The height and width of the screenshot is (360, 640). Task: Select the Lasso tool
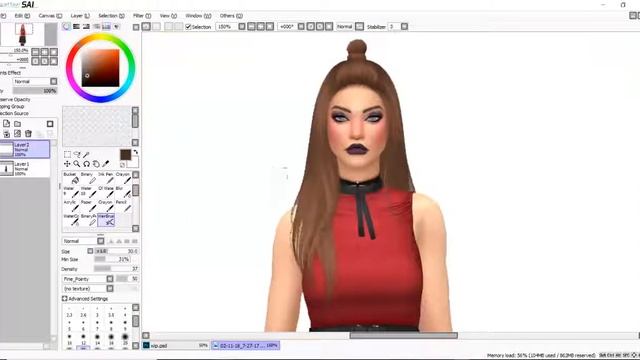click(x=77, y=154)
